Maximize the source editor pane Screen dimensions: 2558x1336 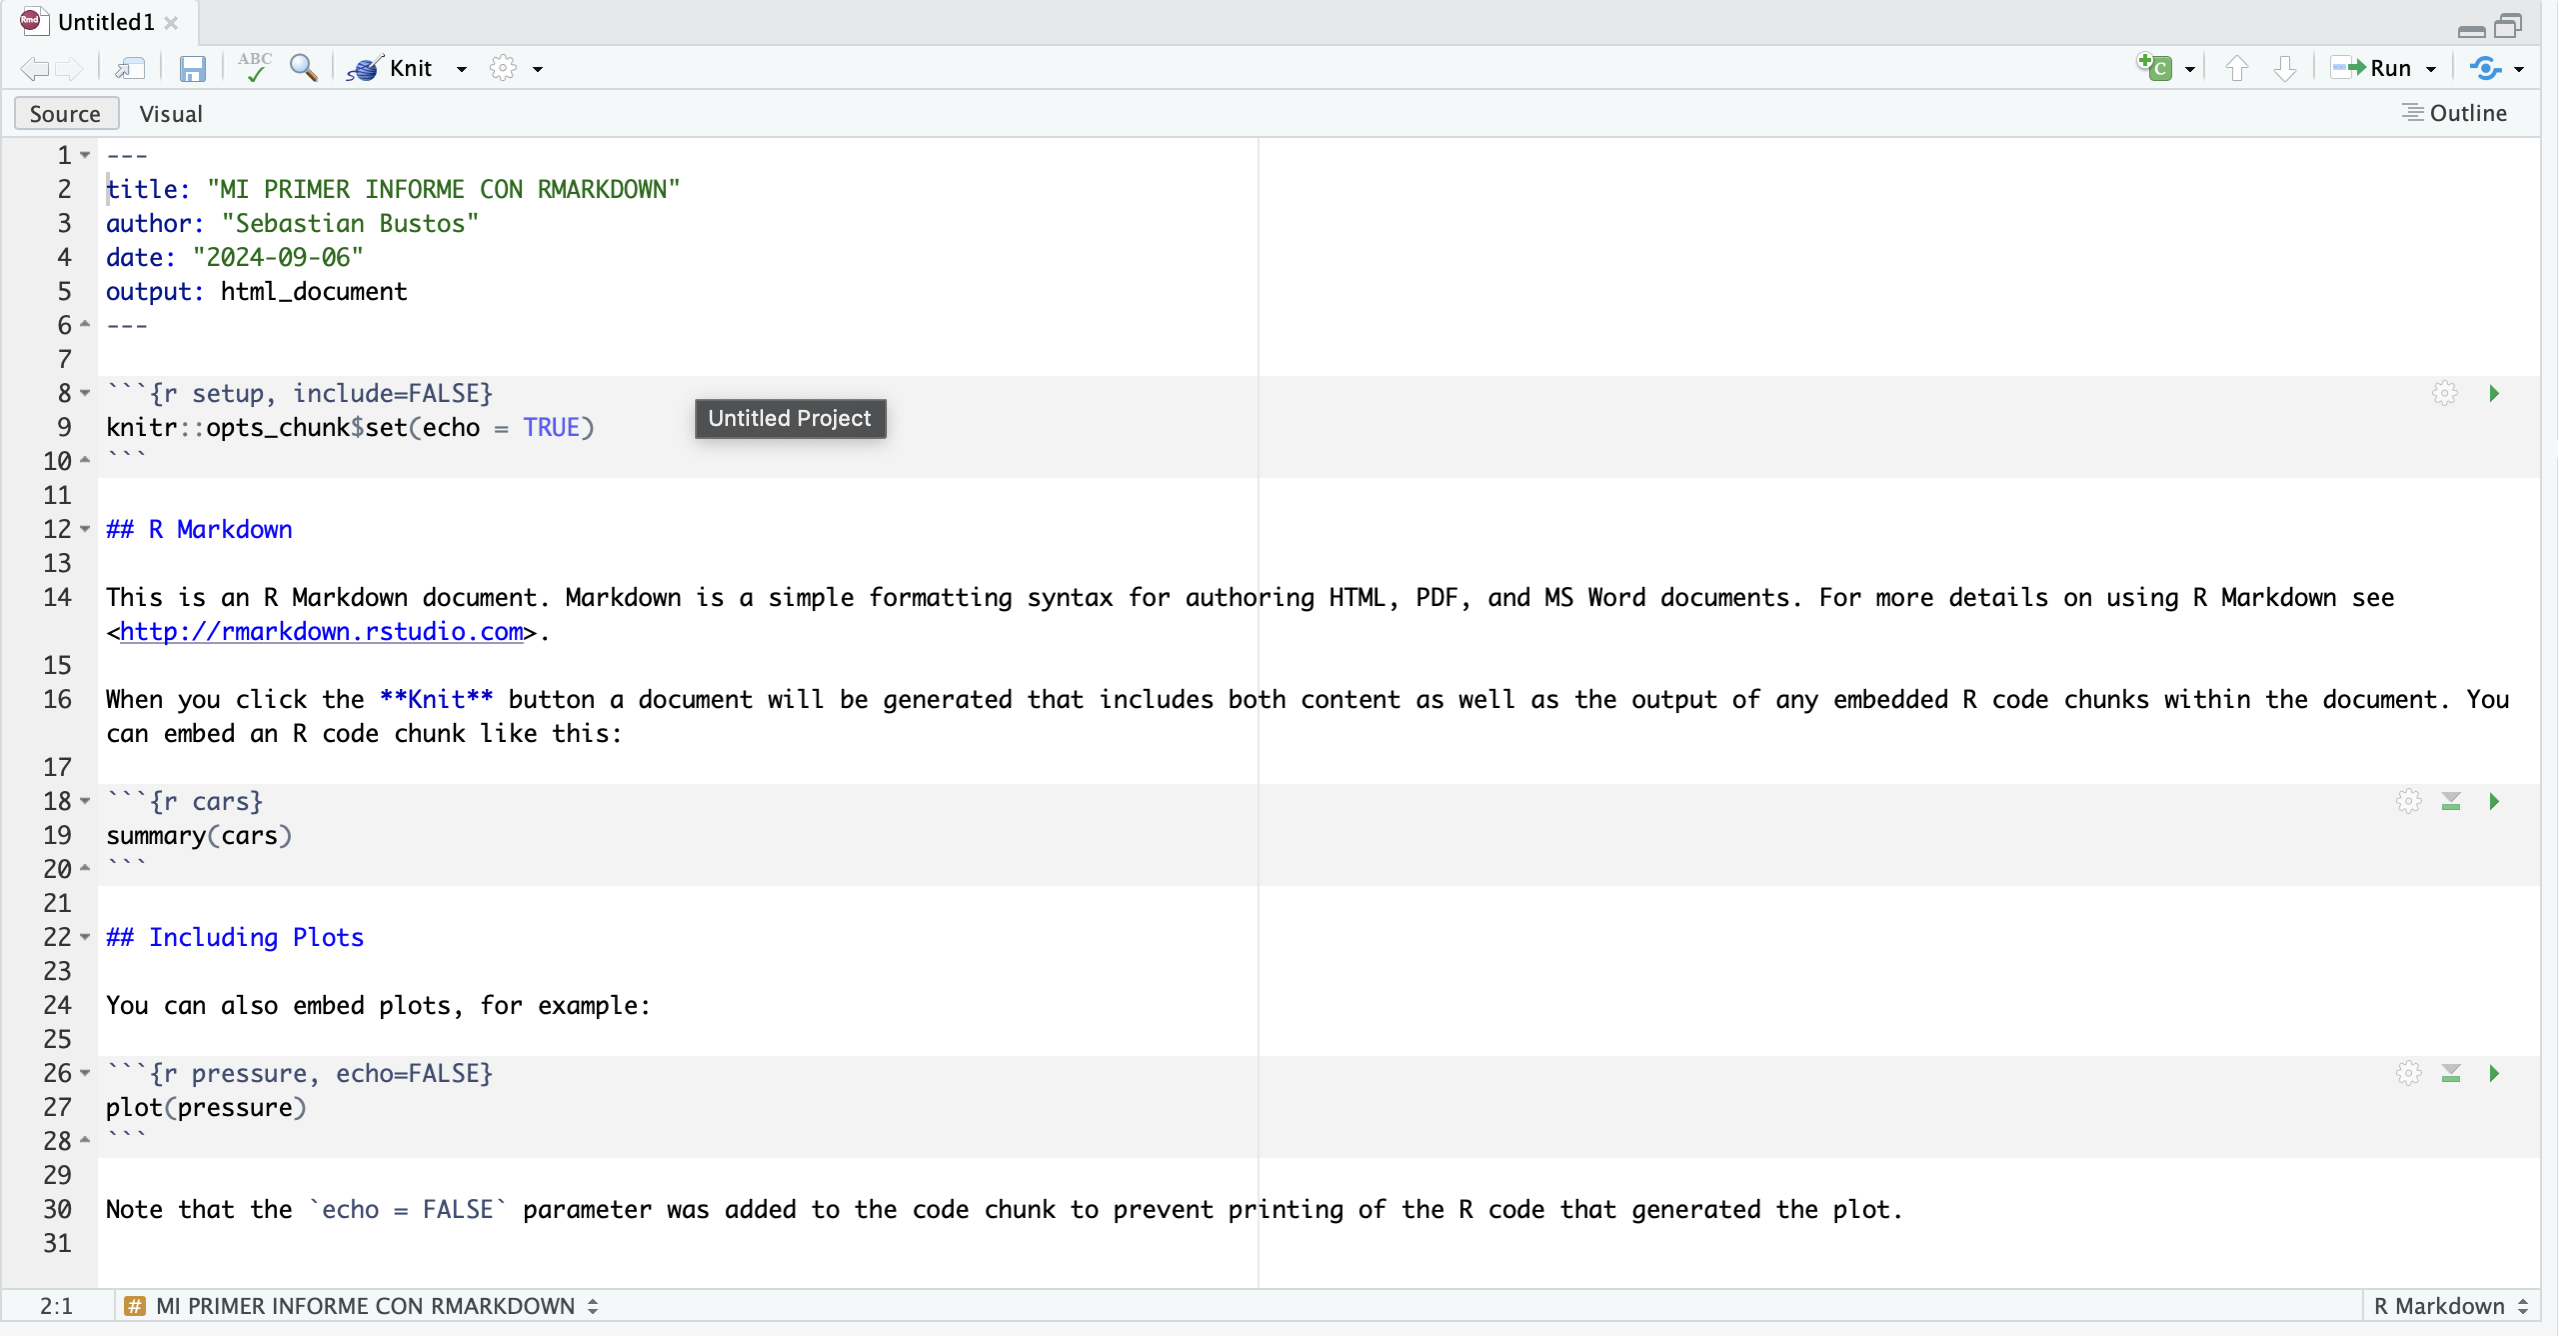2509,25
